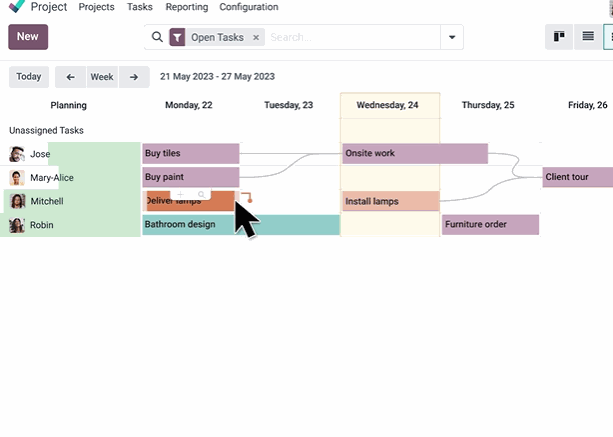
Task: Select the teal Bathroom design task bar
Action: click(240, 225)
